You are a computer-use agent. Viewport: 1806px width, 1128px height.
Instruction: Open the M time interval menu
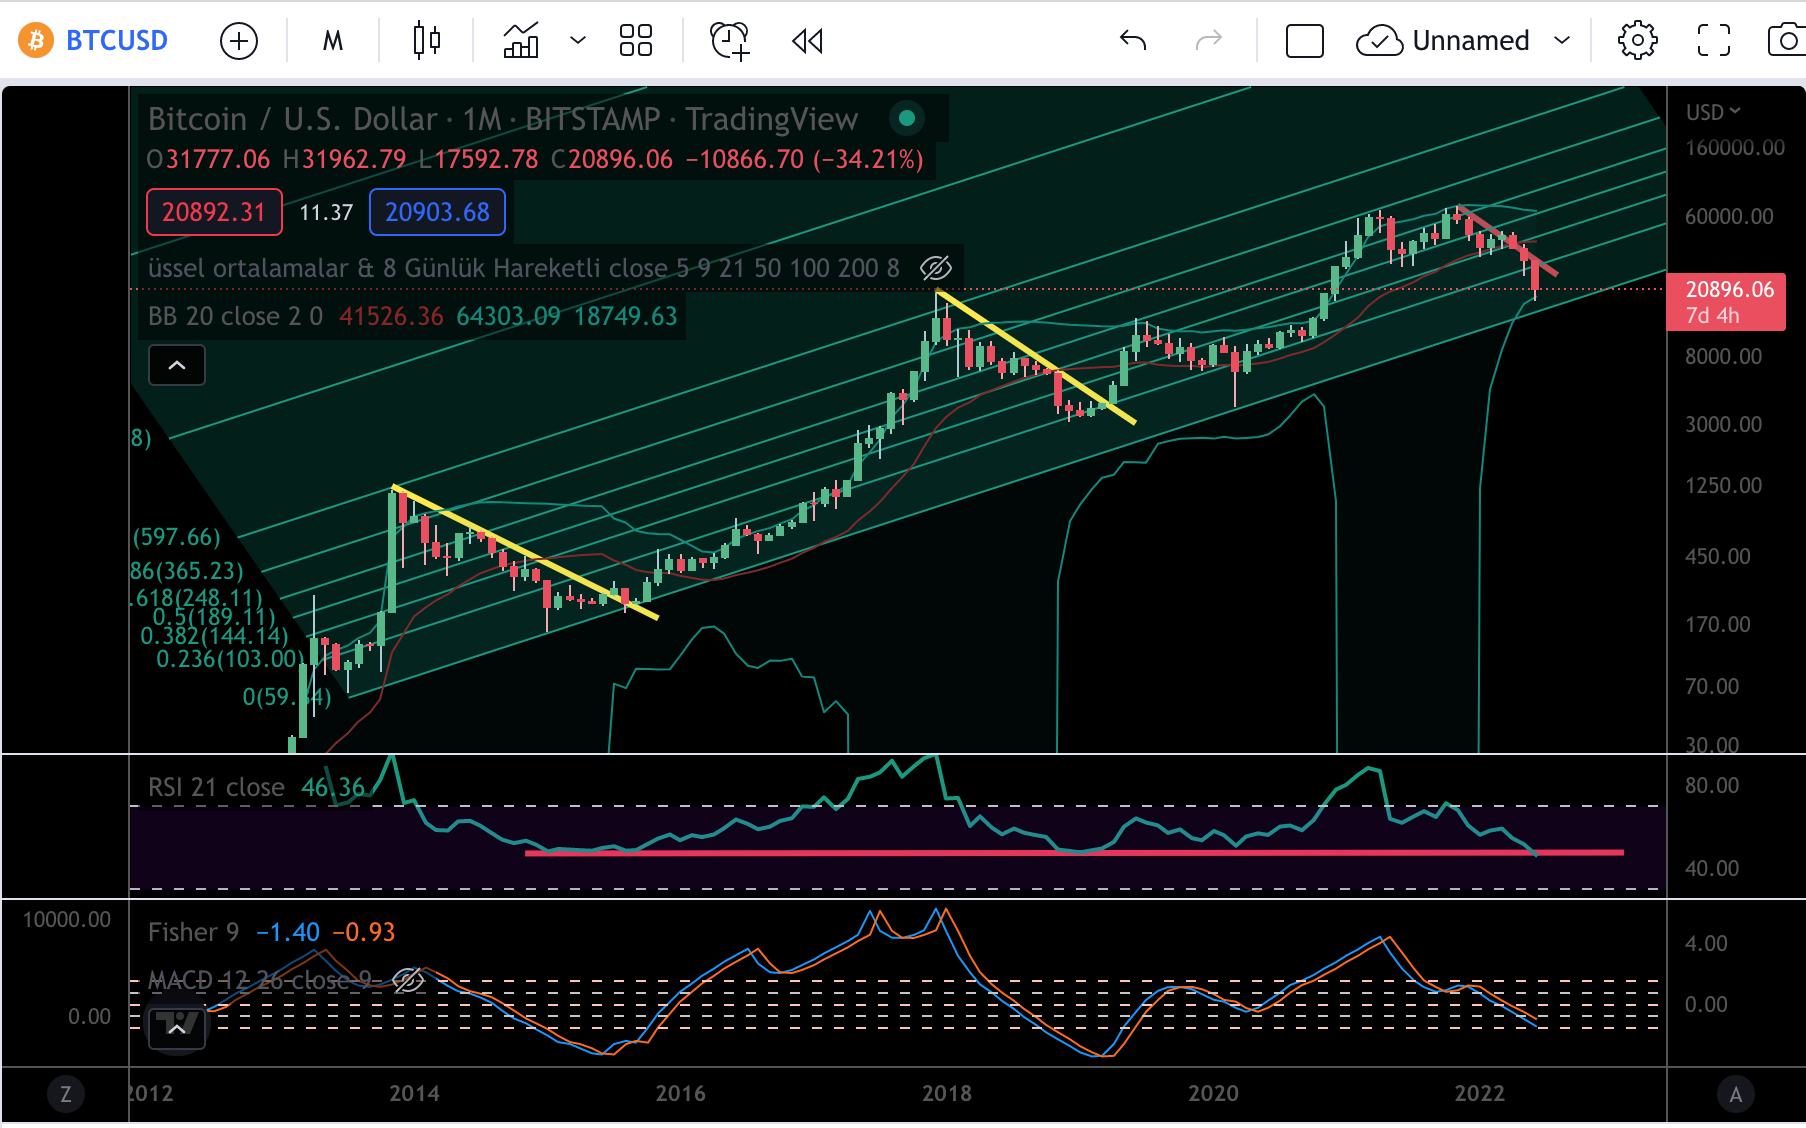333,41
